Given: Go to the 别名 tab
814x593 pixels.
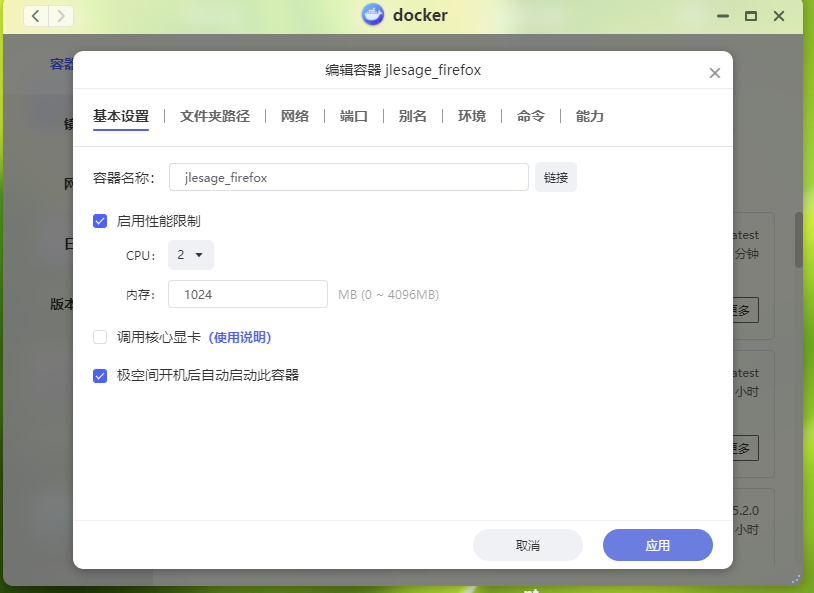Looking at the screenshot, I should 413,116.
